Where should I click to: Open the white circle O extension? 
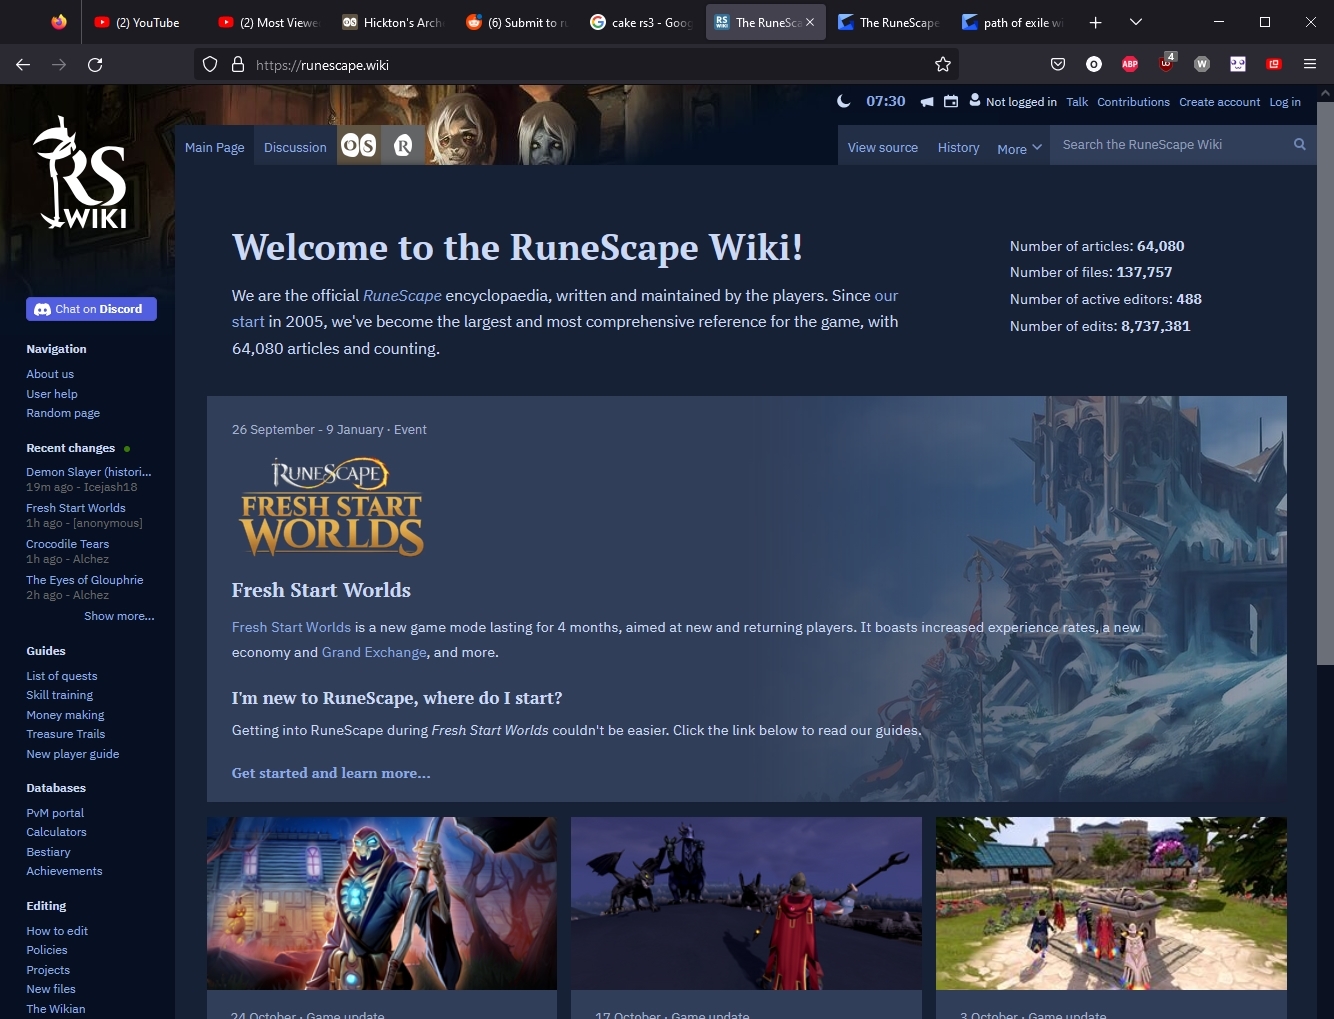pos(1094,64)
